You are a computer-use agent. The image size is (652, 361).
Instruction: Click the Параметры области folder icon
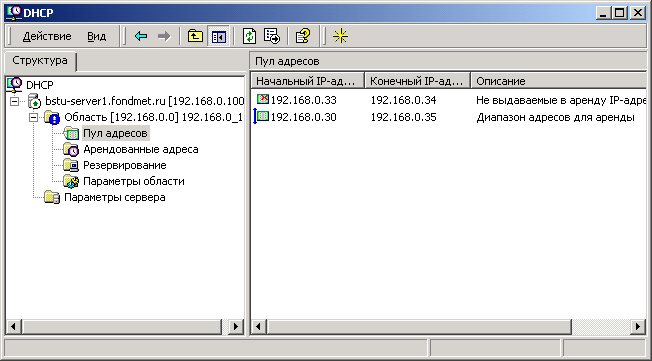tap(71, 182)
